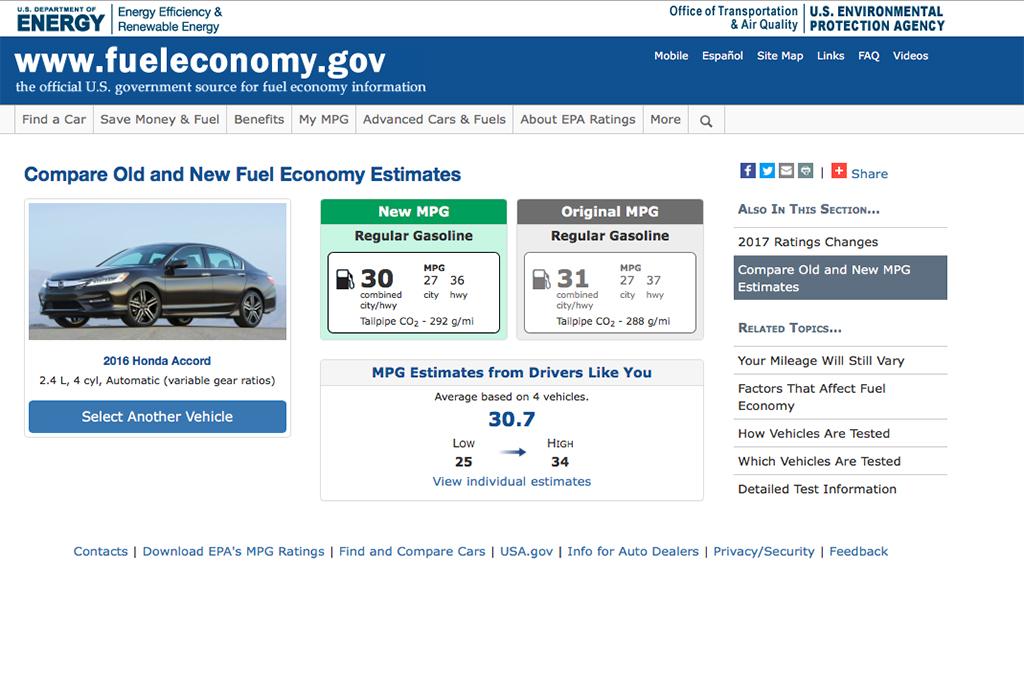Screen dimensions: 1024x683
Task: Open Info for Auto Dealers link
Action: (633, 551)
